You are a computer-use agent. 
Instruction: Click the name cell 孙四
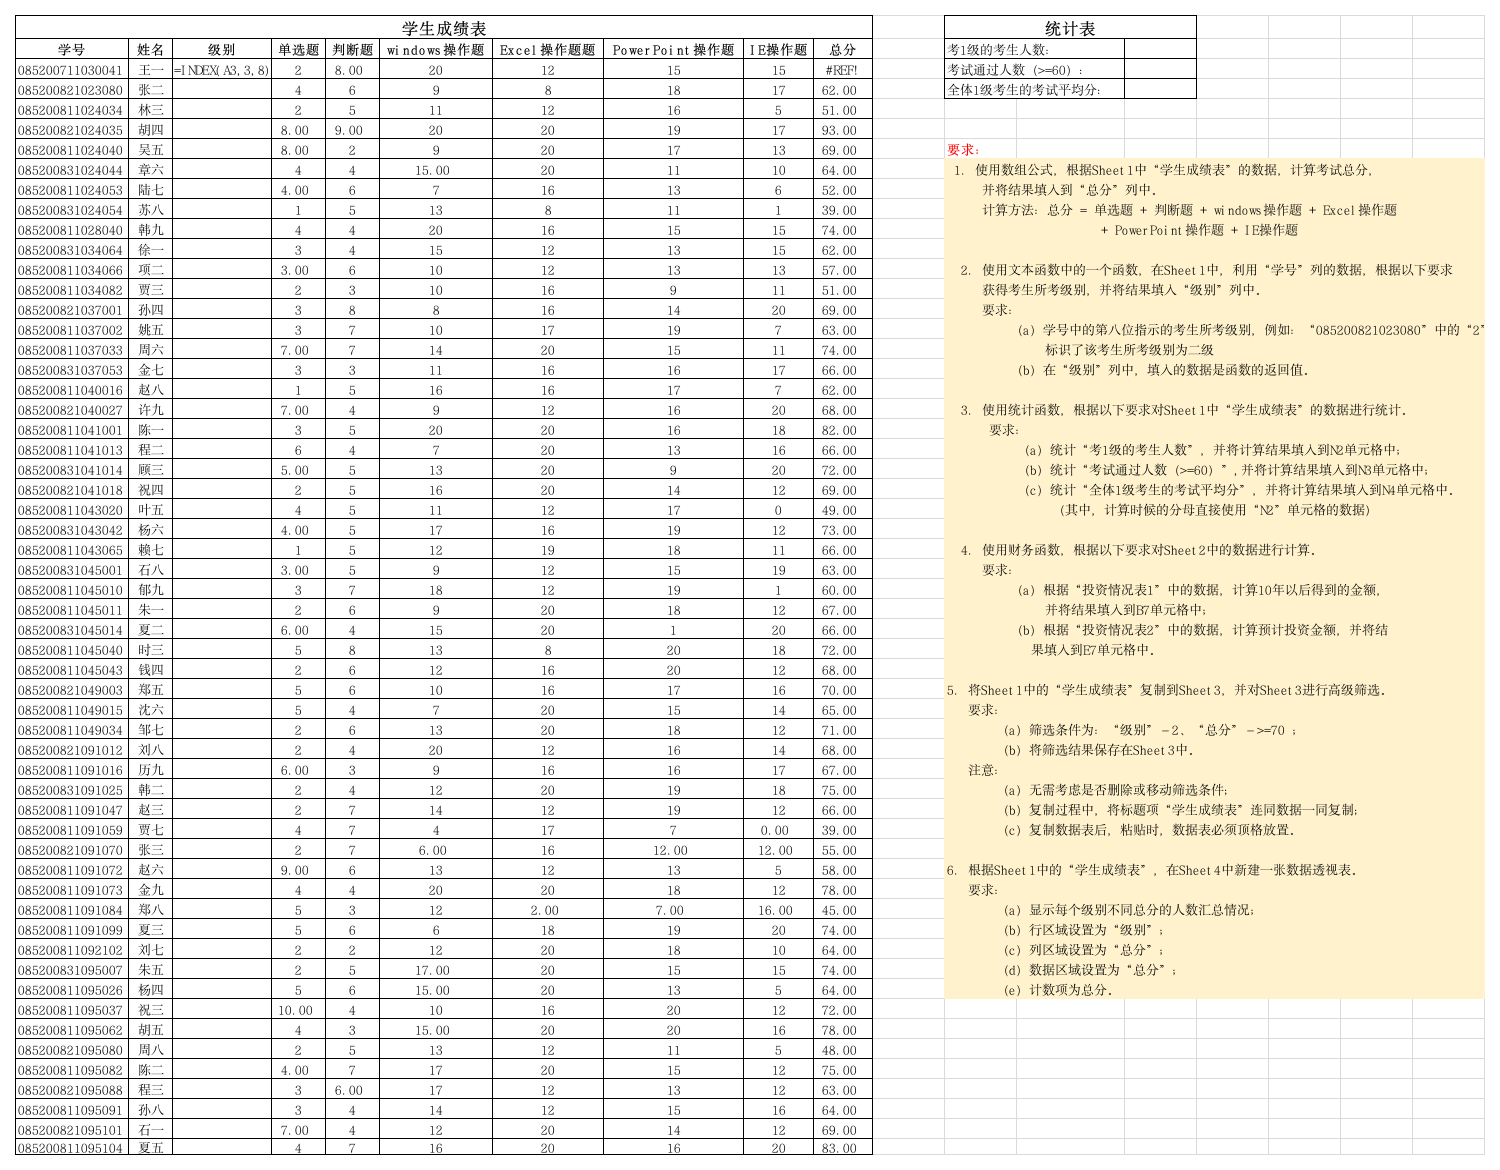point(150,310)
